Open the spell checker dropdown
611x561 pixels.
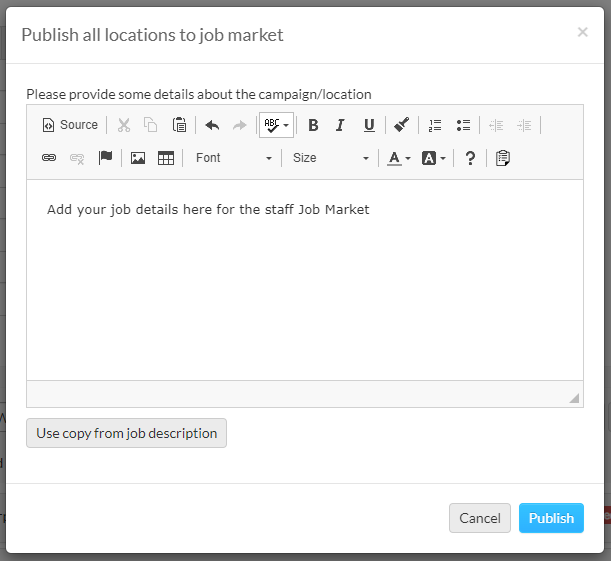(276, 125)
